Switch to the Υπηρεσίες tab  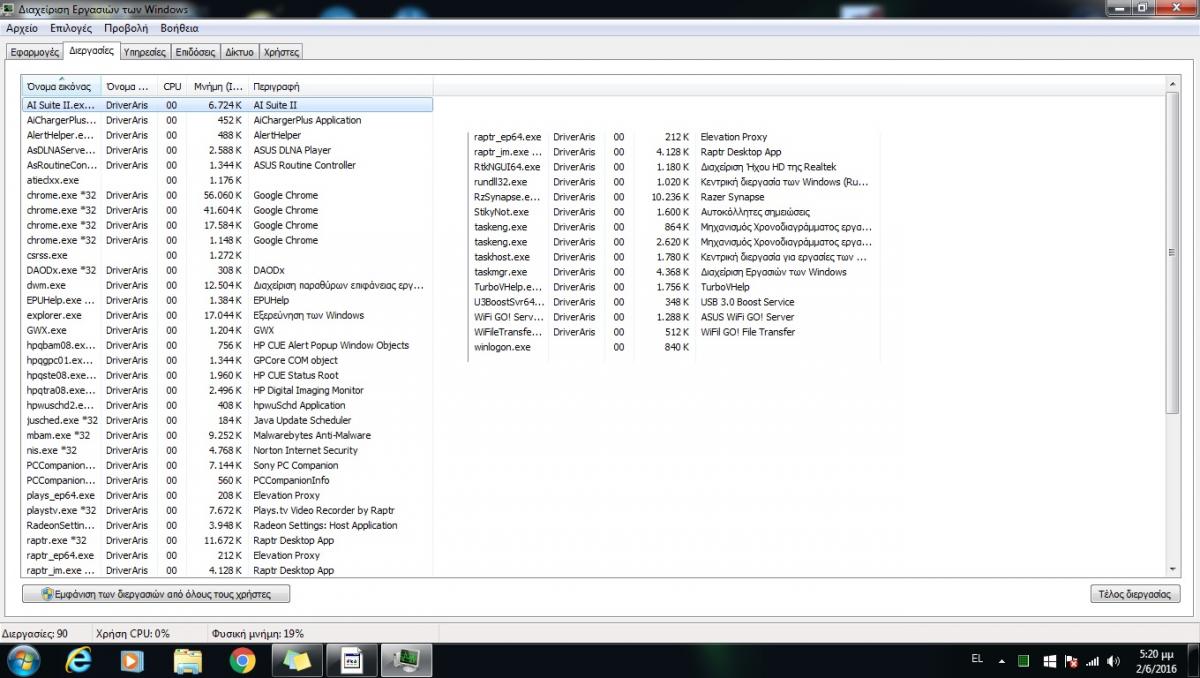tap(144, 52)
